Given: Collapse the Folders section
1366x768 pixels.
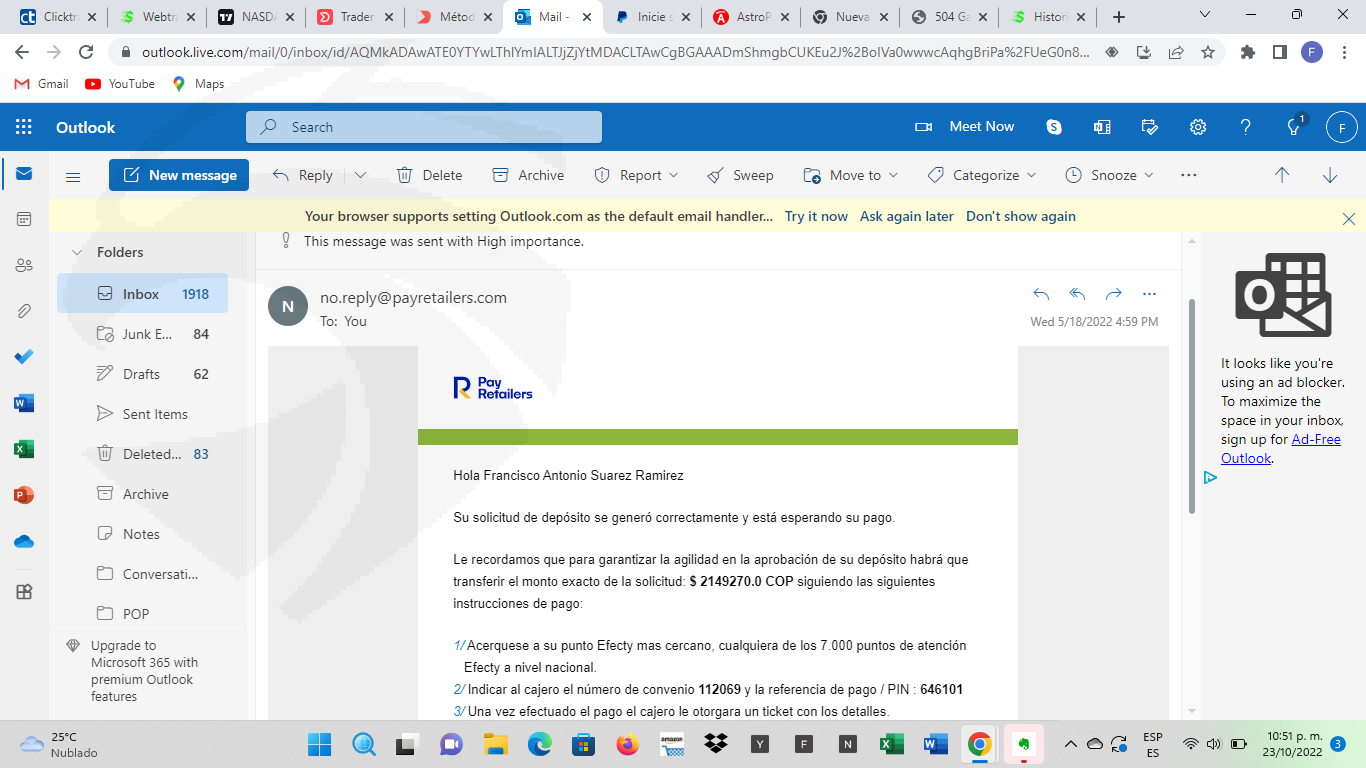Looking at the screenshot, I should point(76,252).
